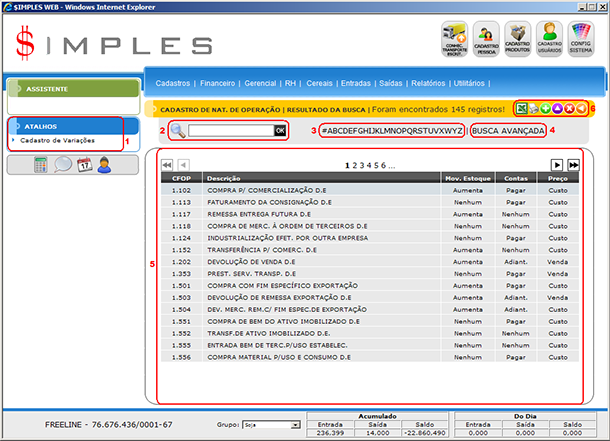Export results with the Excel icon
610x441 pixels.
(x=521, y=107)
